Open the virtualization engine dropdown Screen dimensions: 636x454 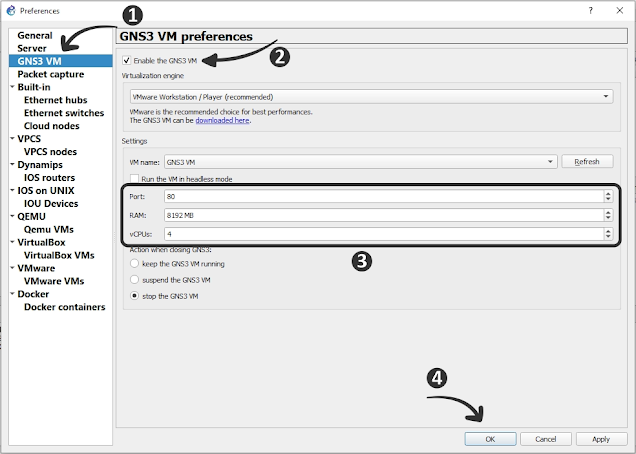[x=372, y=97]
